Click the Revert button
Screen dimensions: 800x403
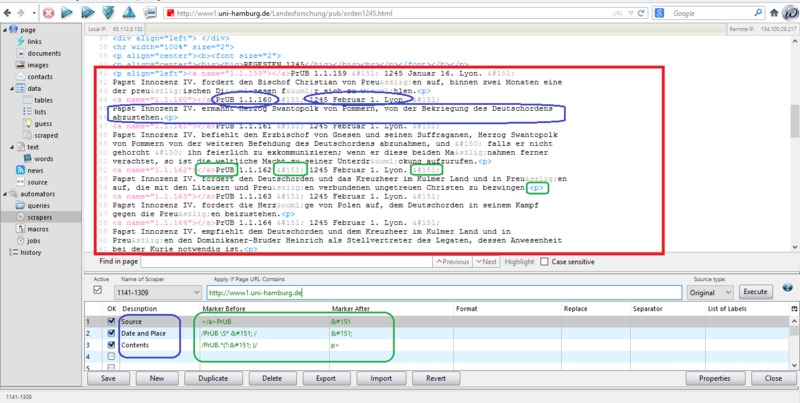[436, 379]
